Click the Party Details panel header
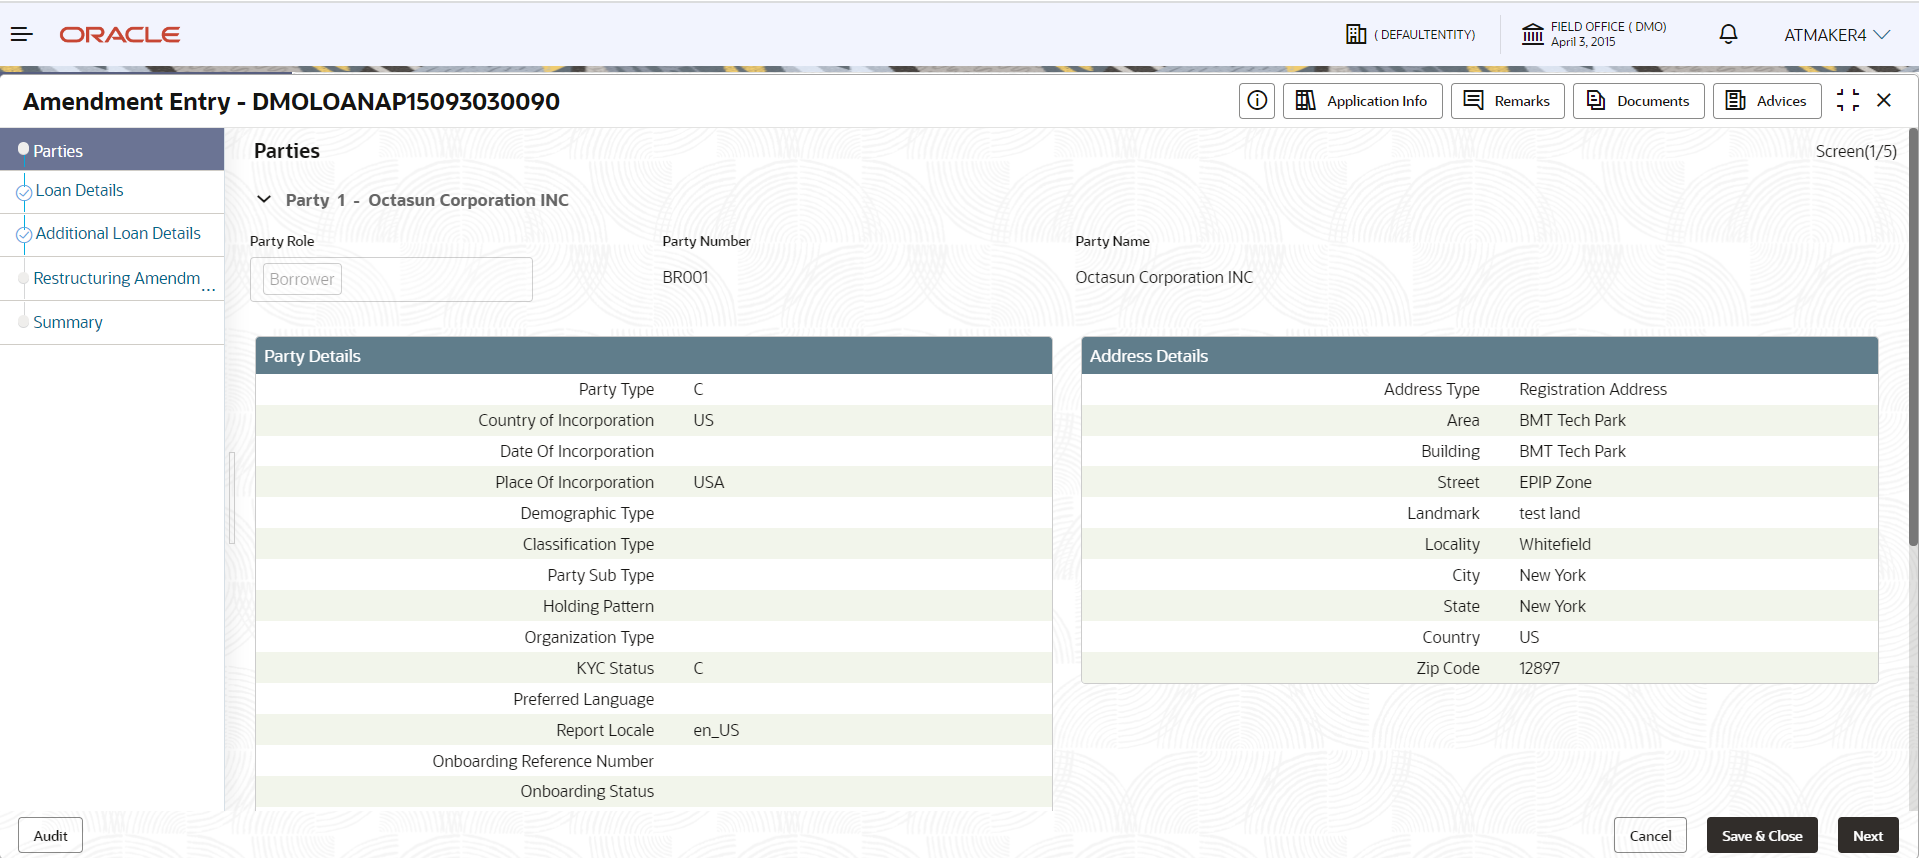The width and height of the screenshot is (1919, 858). pyautogui.click(x=654, y=356)
